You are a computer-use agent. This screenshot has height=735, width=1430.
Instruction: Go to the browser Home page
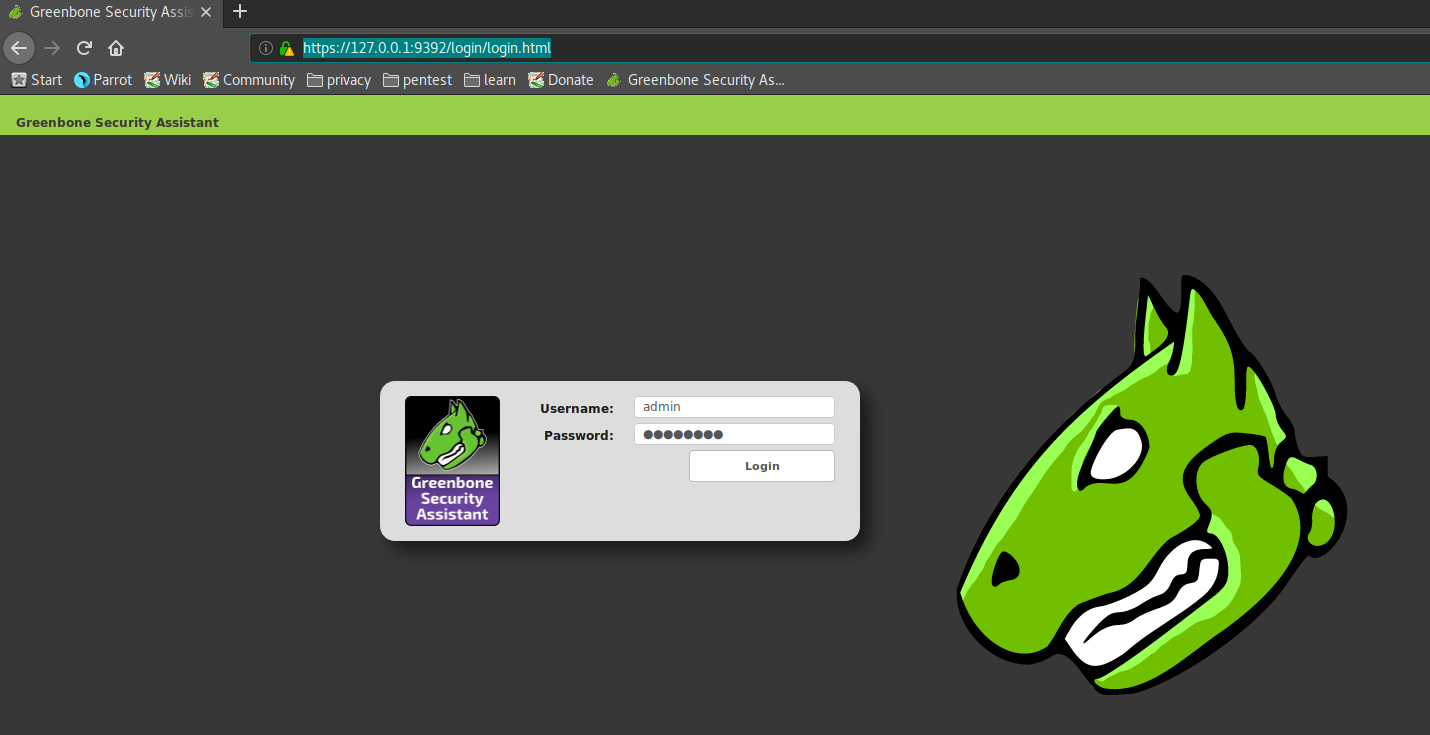116,48
